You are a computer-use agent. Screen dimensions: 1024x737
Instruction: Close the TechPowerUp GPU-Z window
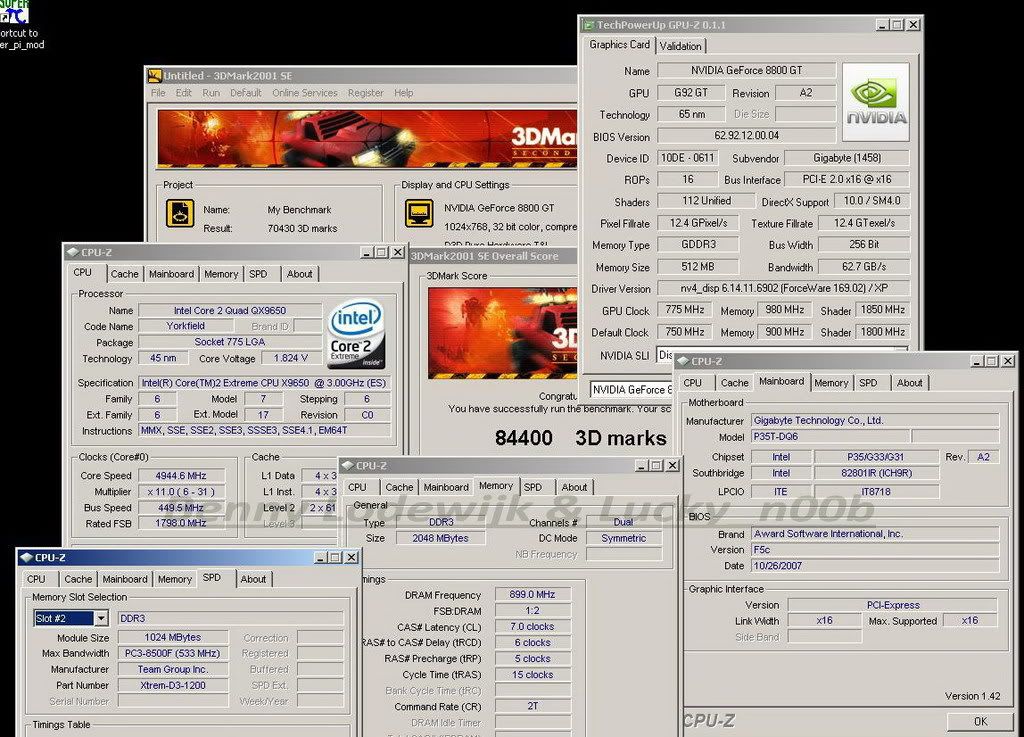point(912,24)
